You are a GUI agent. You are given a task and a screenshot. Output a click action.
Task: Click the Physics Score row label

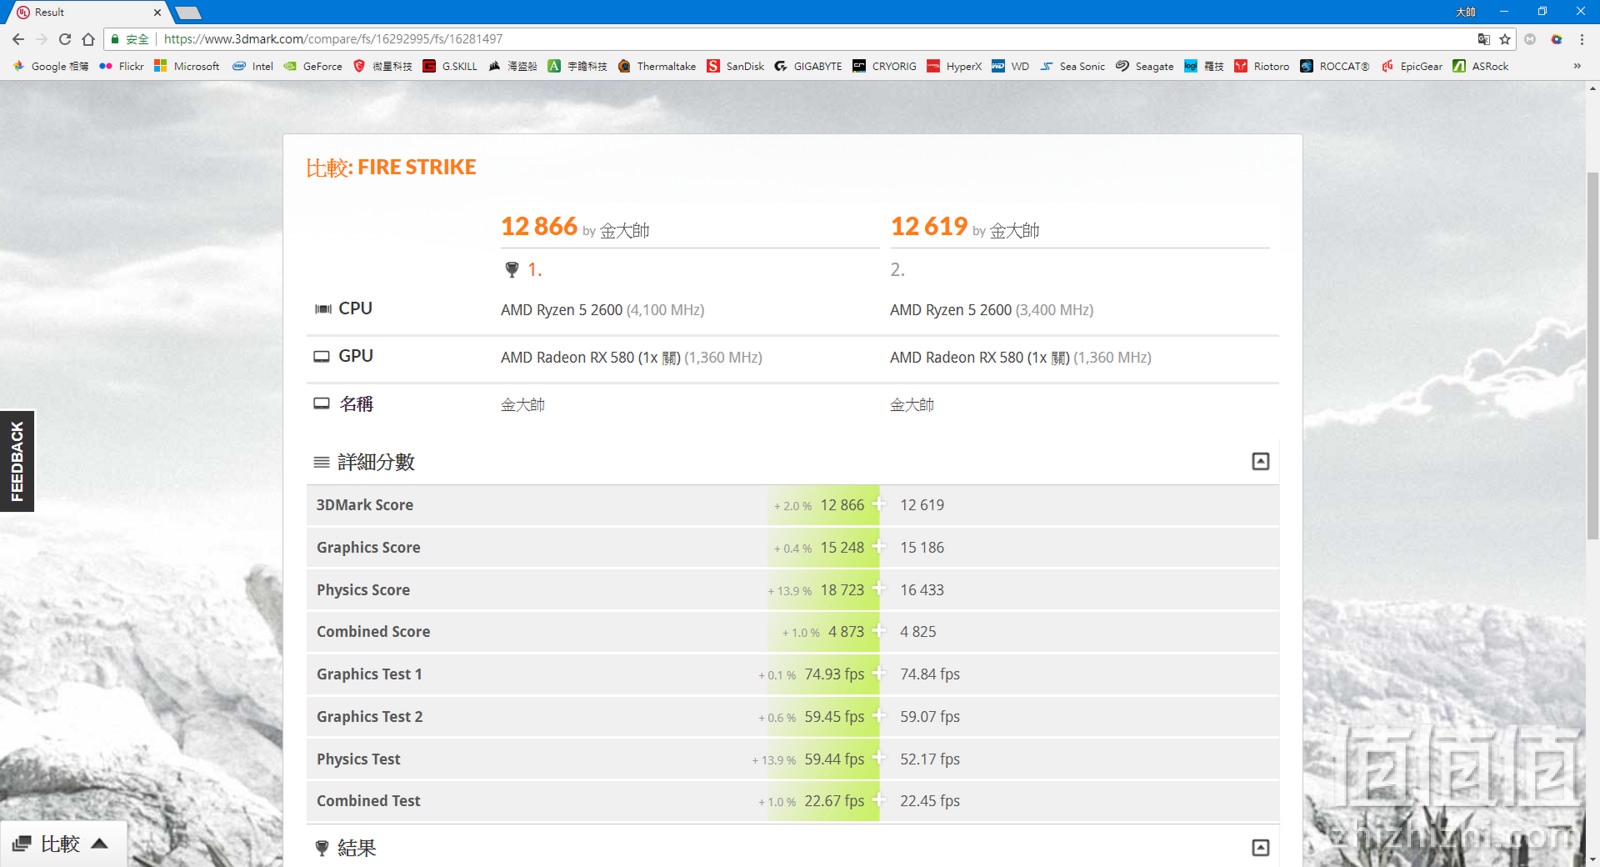[363, 590]
